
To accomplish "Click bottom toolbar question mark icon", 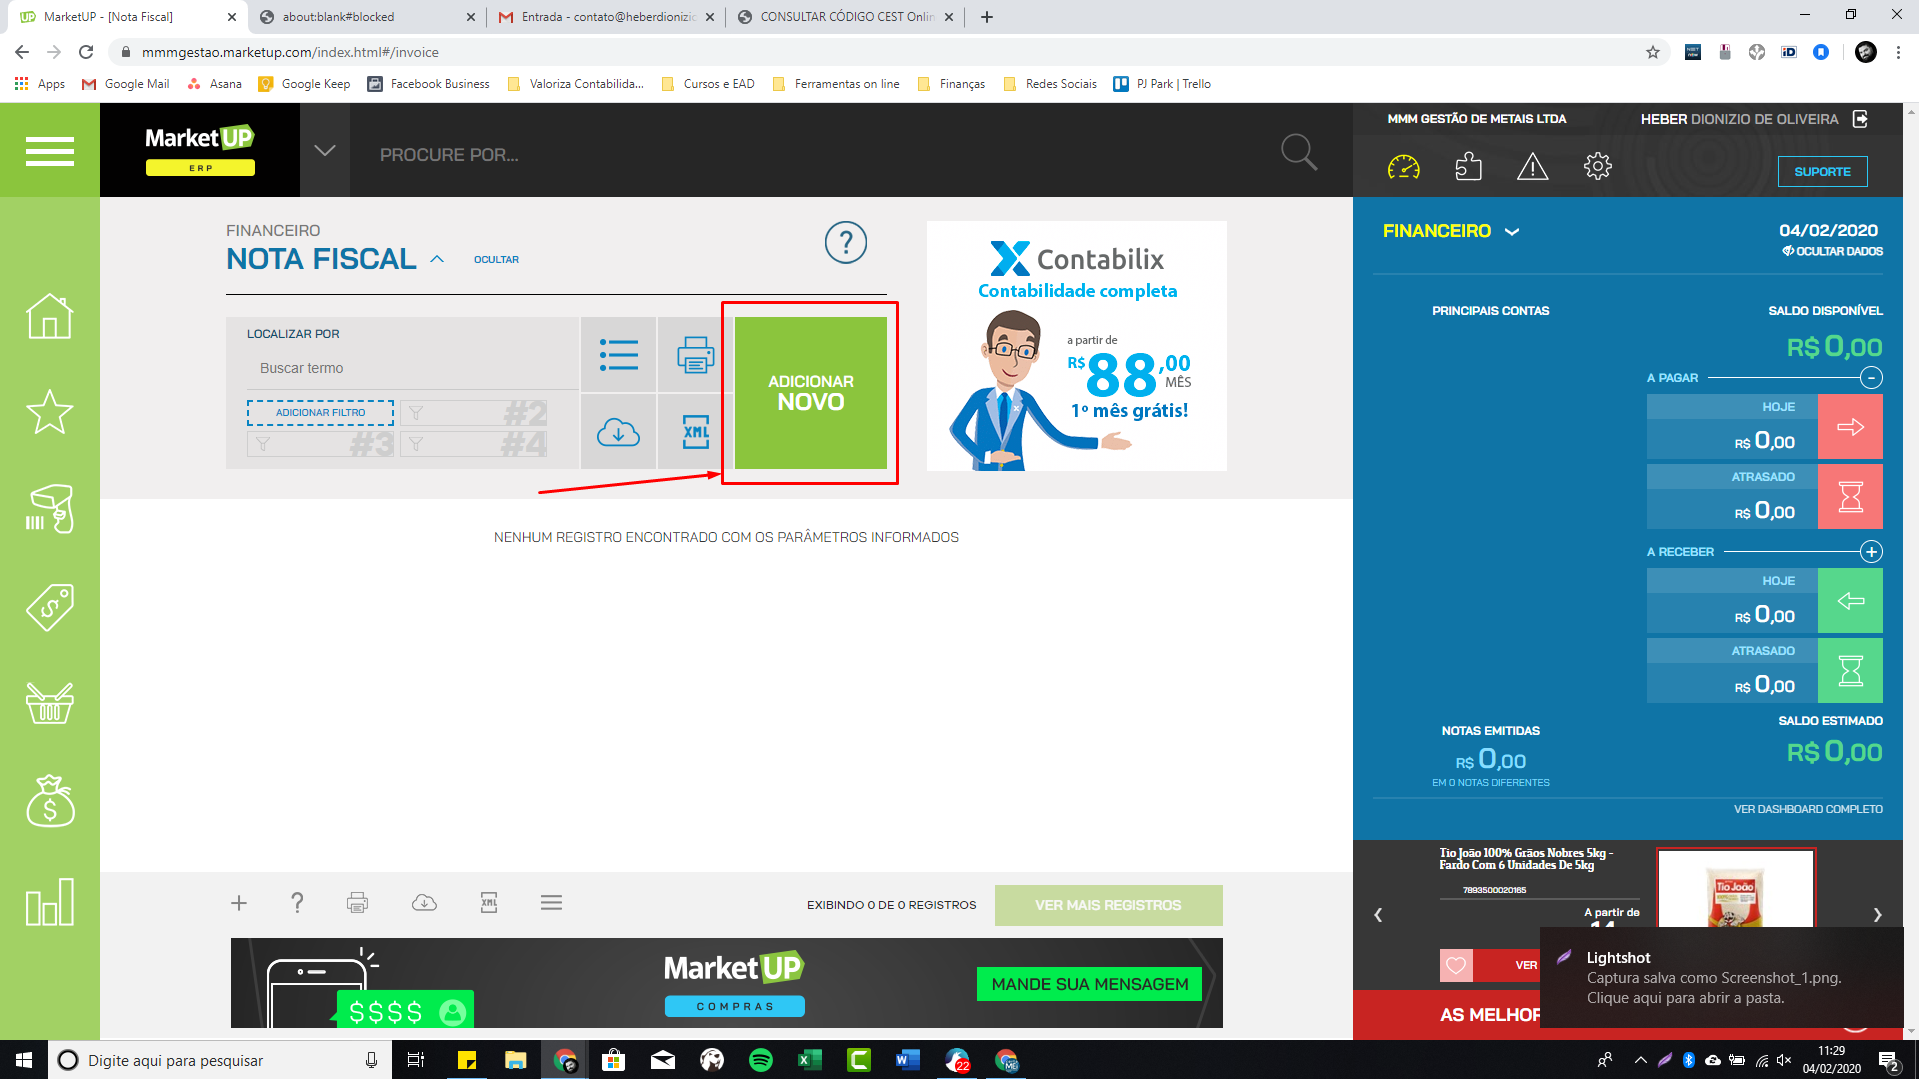I will 297,903.
